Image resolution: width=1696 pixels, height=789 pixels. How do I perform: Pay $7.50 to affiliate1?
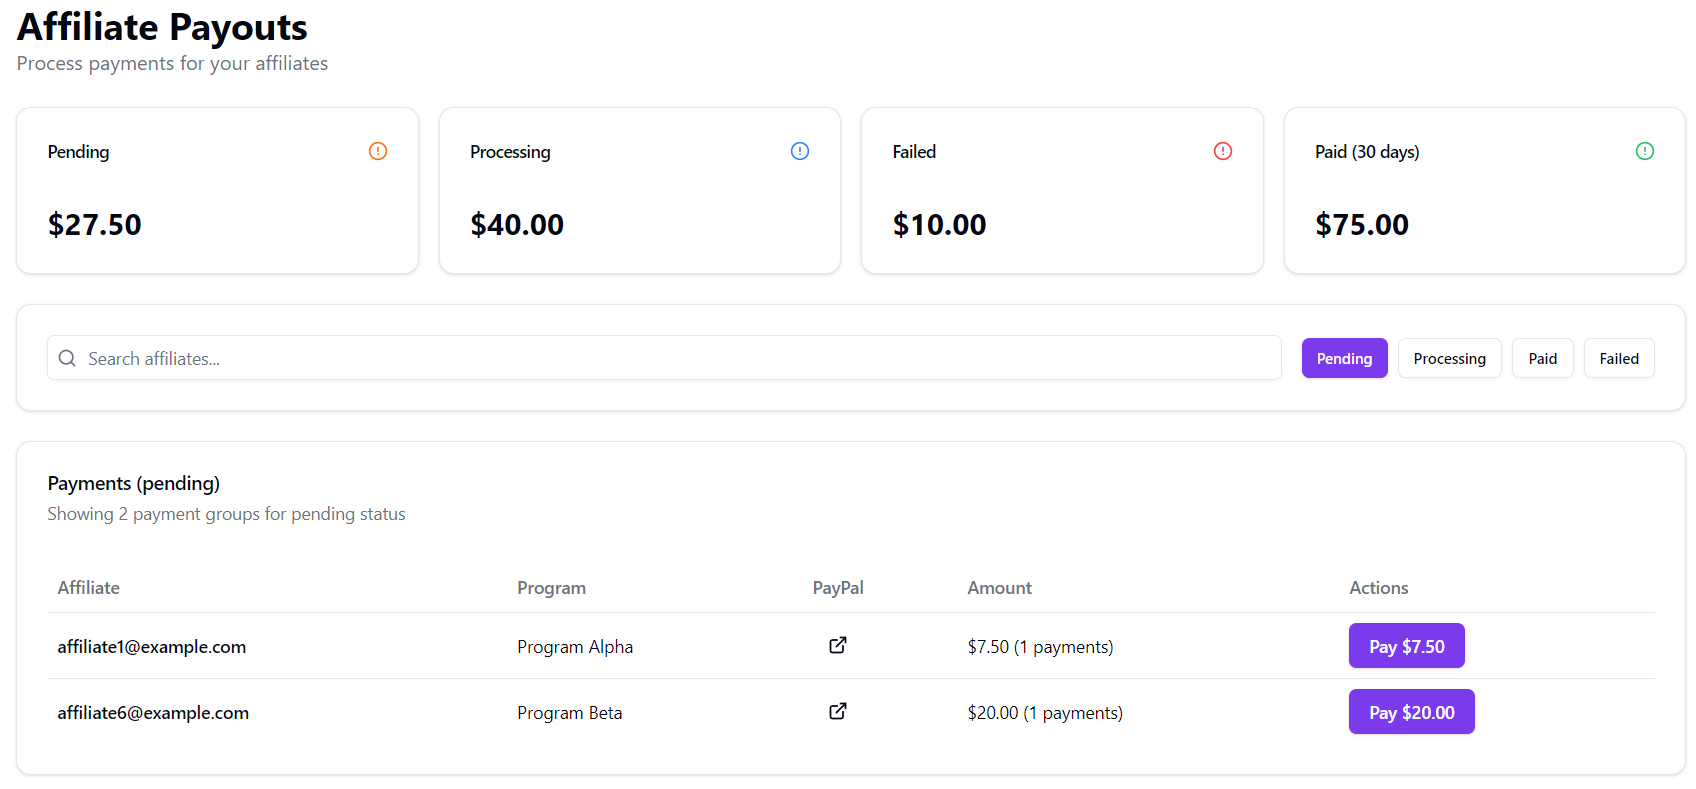(1406, 646)
